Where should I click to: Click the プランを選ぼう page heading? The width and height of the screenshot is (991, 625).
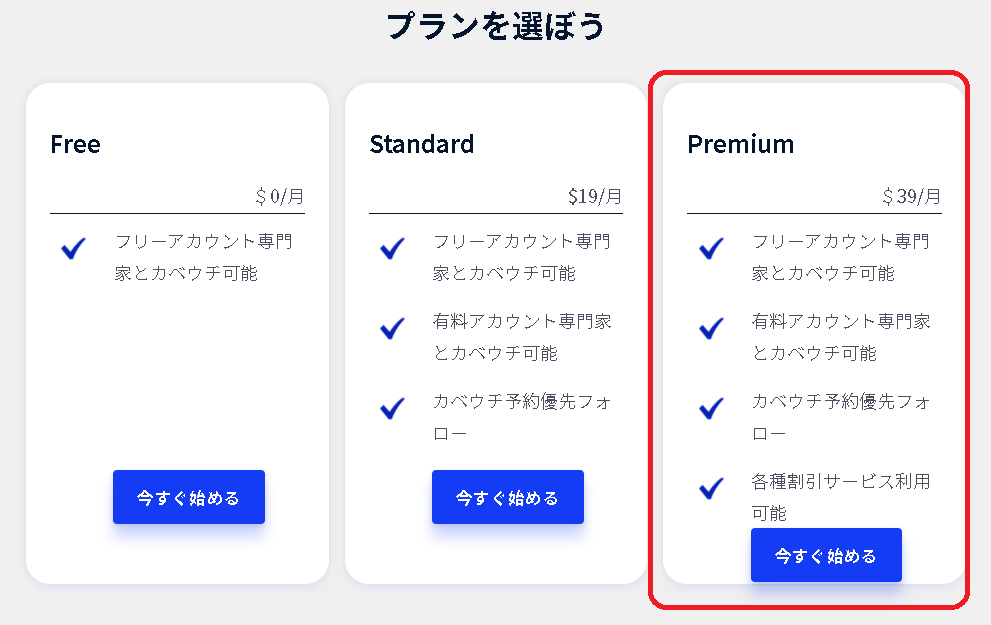pos(496,26)
